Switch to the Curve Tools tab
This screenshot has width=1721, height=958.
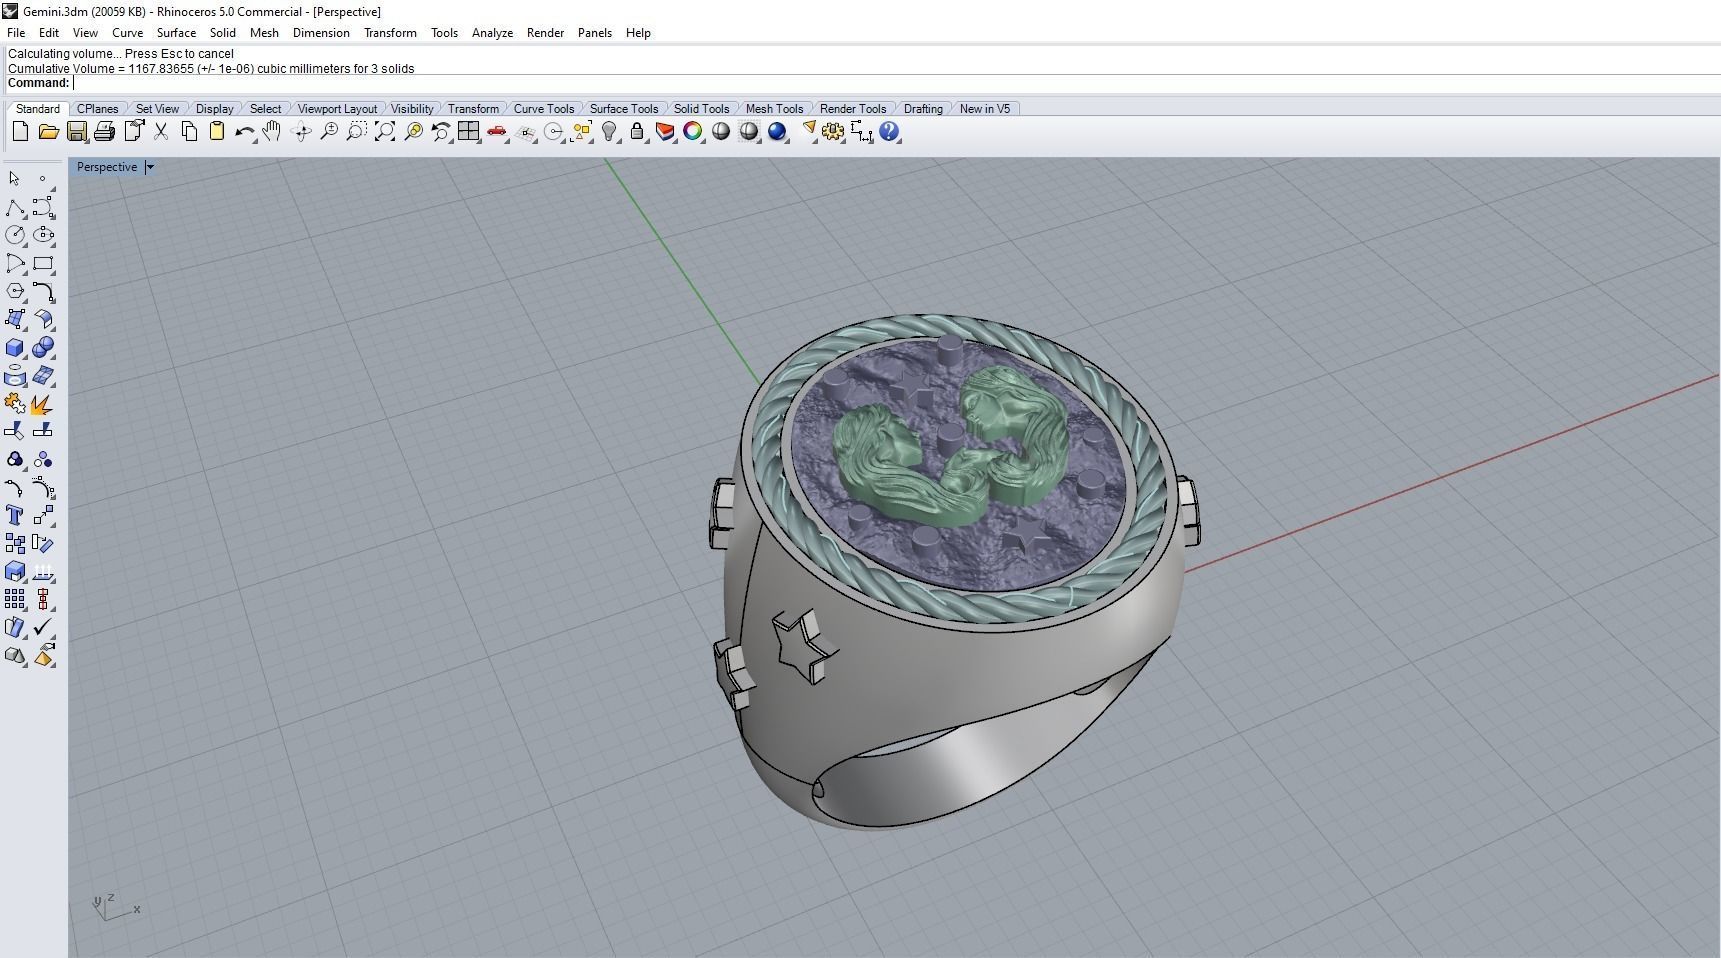pos(544,109)
